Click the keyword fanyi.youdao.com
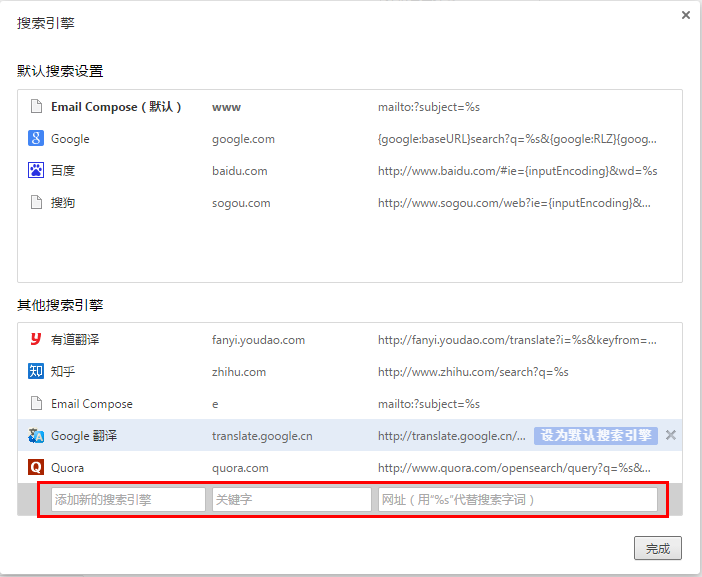Viewport: 702px width, 577px height. click(258, 340)
